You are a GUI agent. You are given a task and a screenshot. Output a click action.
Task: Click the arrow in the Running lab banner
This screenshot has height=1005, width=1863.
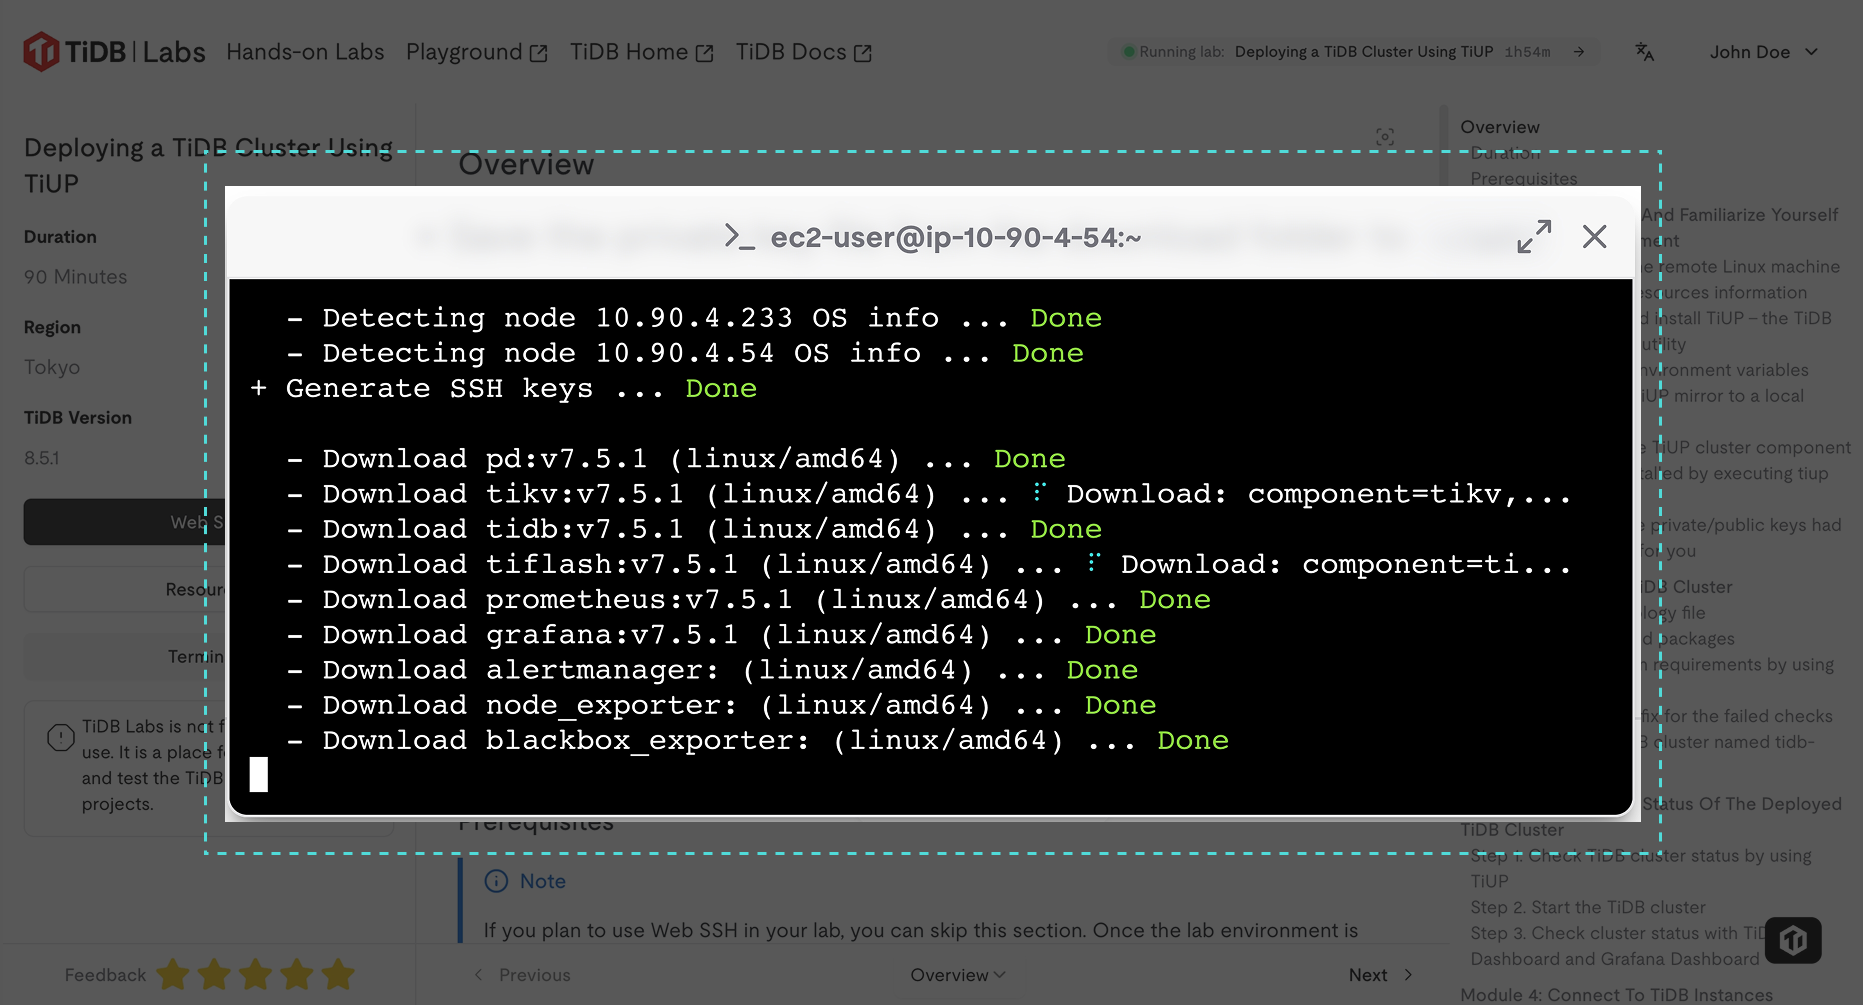(x=1578, y=51)
